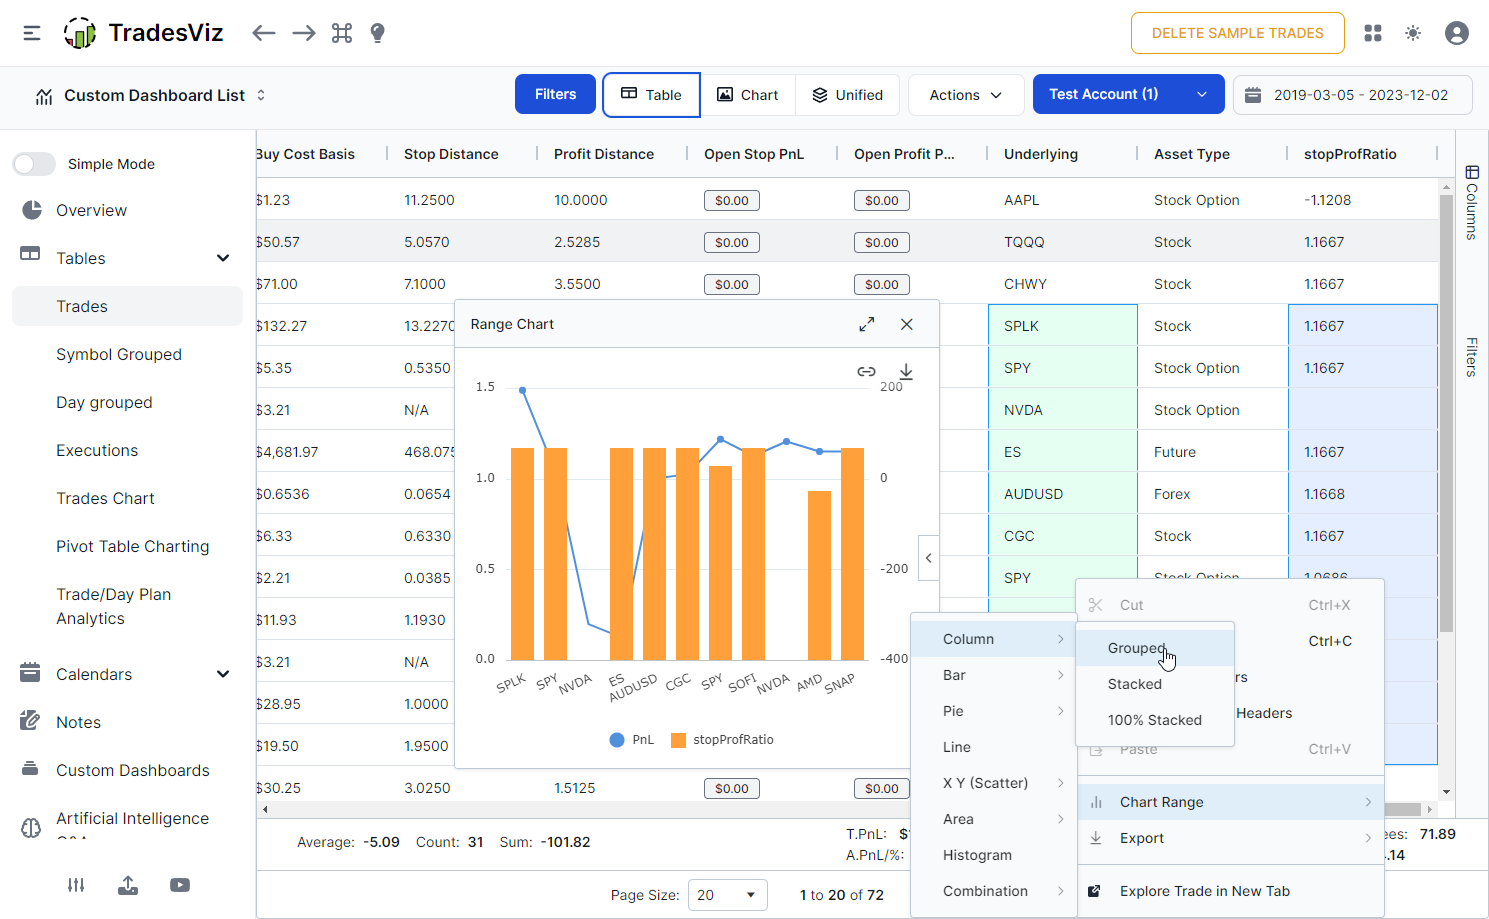Open the Actions dropdown
The image size is (1489, 919).
tap(966, 95)
